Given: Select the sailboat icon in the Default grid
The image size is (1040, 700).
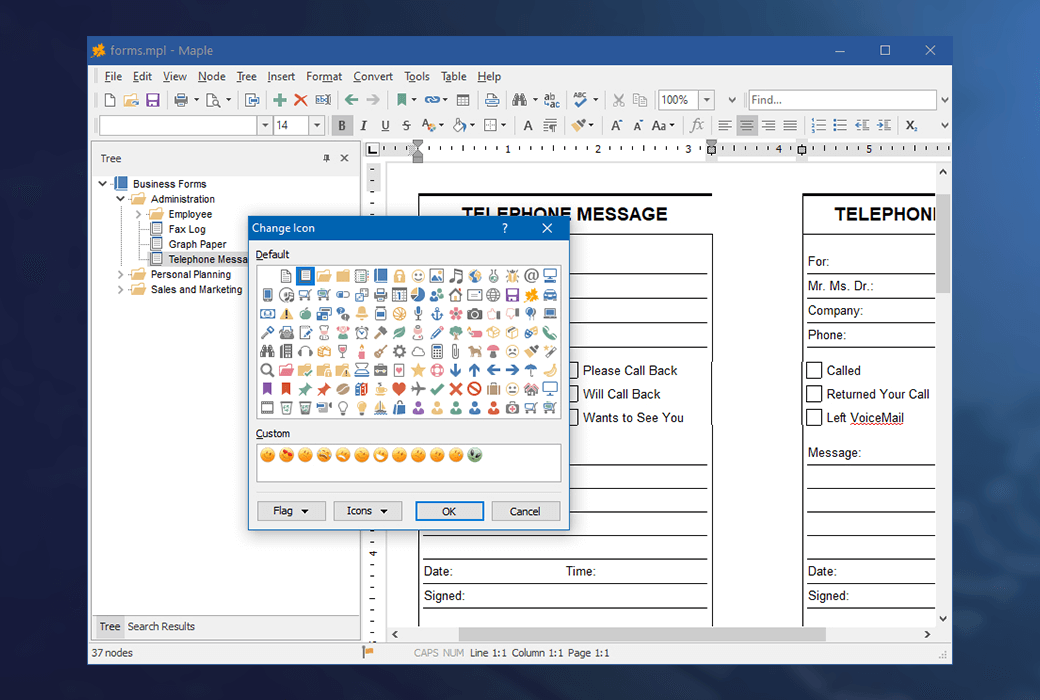Looking at the screenshot, I should coord(381,408).
